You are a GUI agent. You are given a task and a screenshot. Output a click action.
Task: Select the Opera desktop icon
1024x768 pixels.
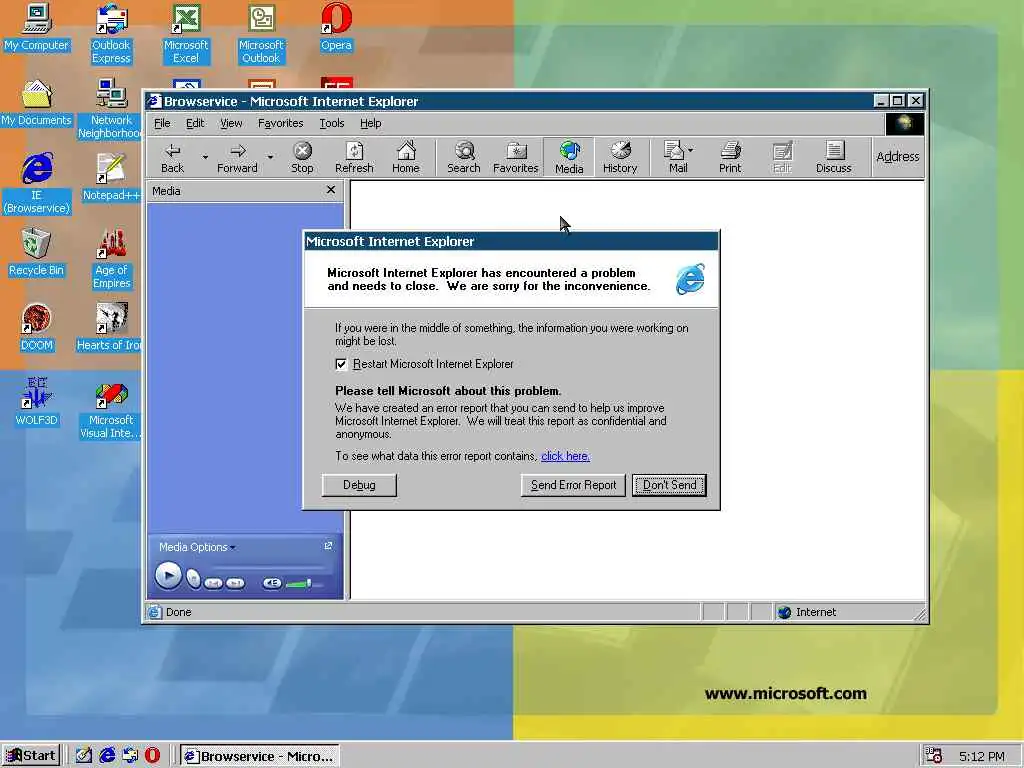336,27
